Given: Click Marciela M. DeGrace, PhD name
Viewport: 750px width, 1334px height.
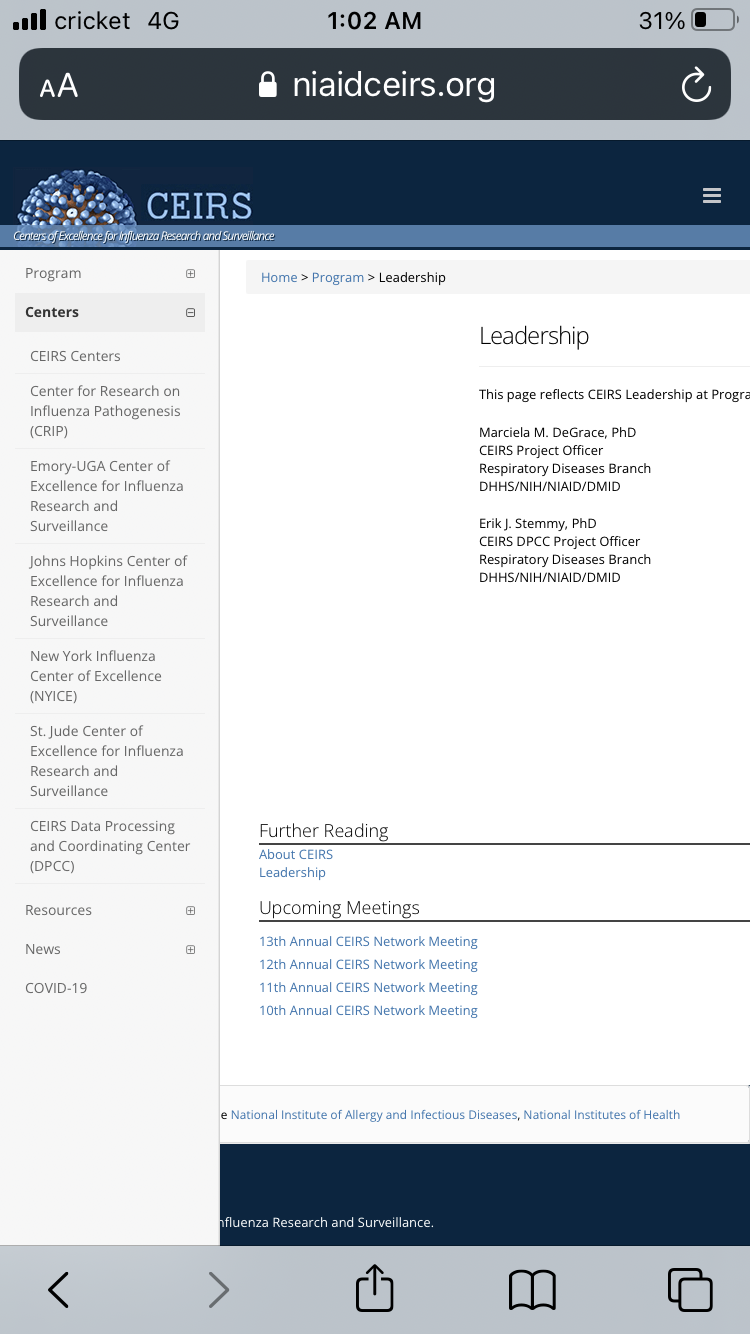Looking at the screenshot, I should [557, 432].
